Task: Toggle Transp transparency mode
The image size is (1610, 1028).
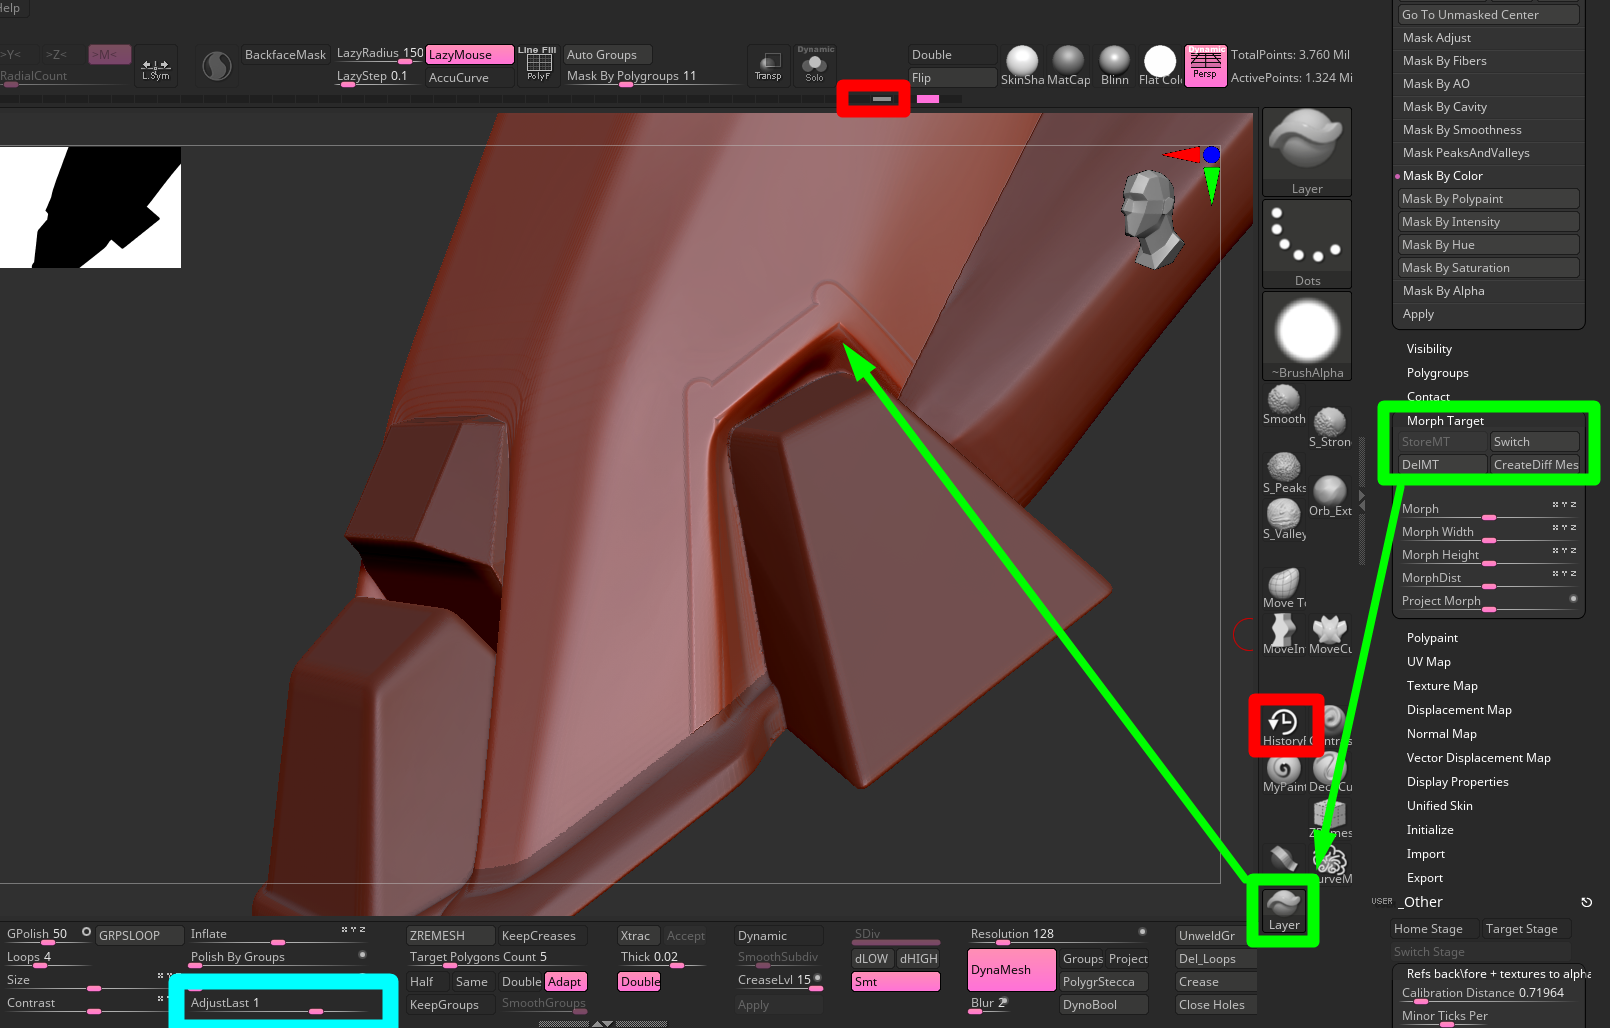Action: [768, 66]
